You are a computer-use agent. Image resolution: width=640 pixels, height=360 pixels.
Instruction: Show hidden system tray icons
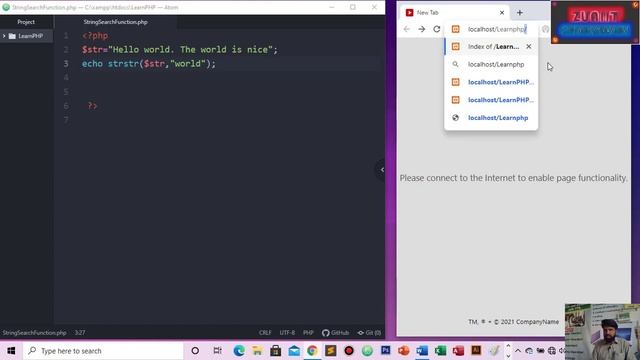518,351
